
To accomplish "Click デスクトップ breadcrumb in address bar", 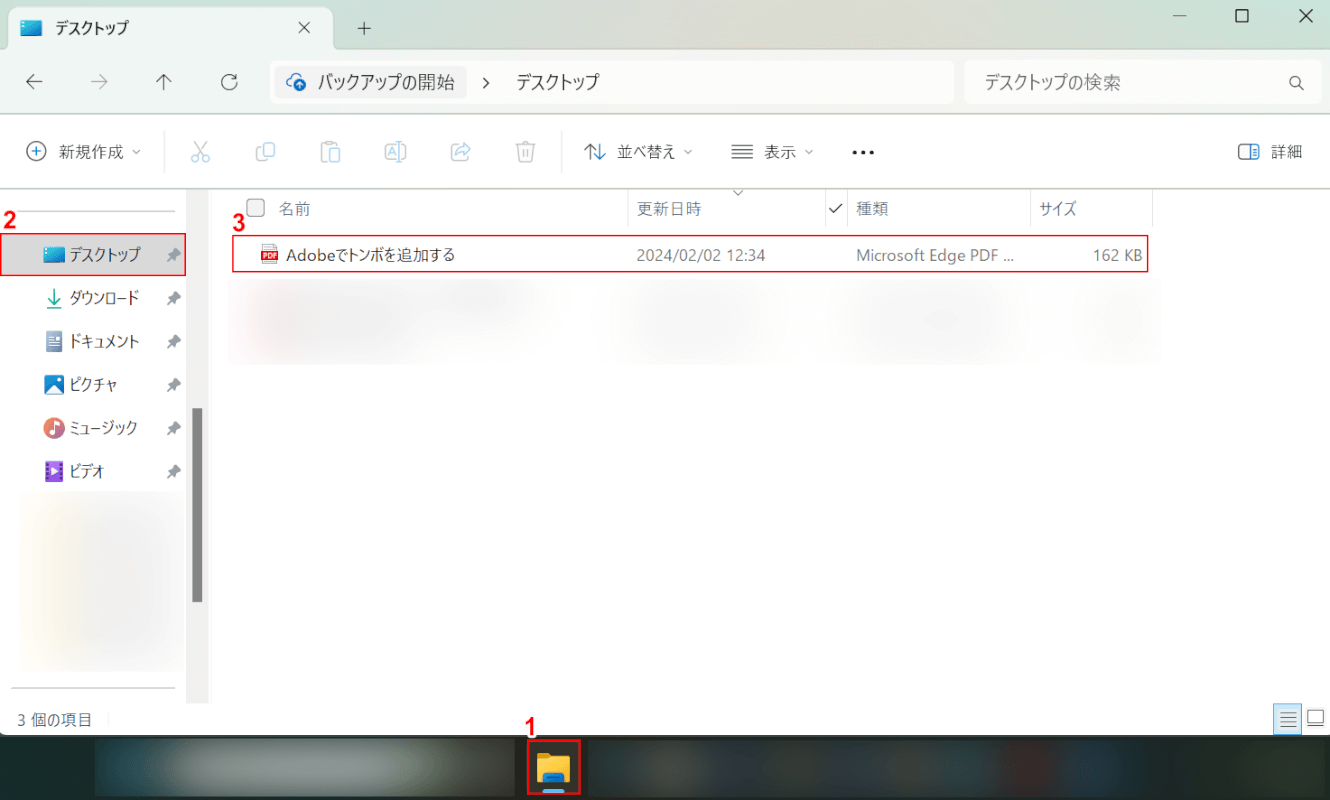I will pos(558,82).
